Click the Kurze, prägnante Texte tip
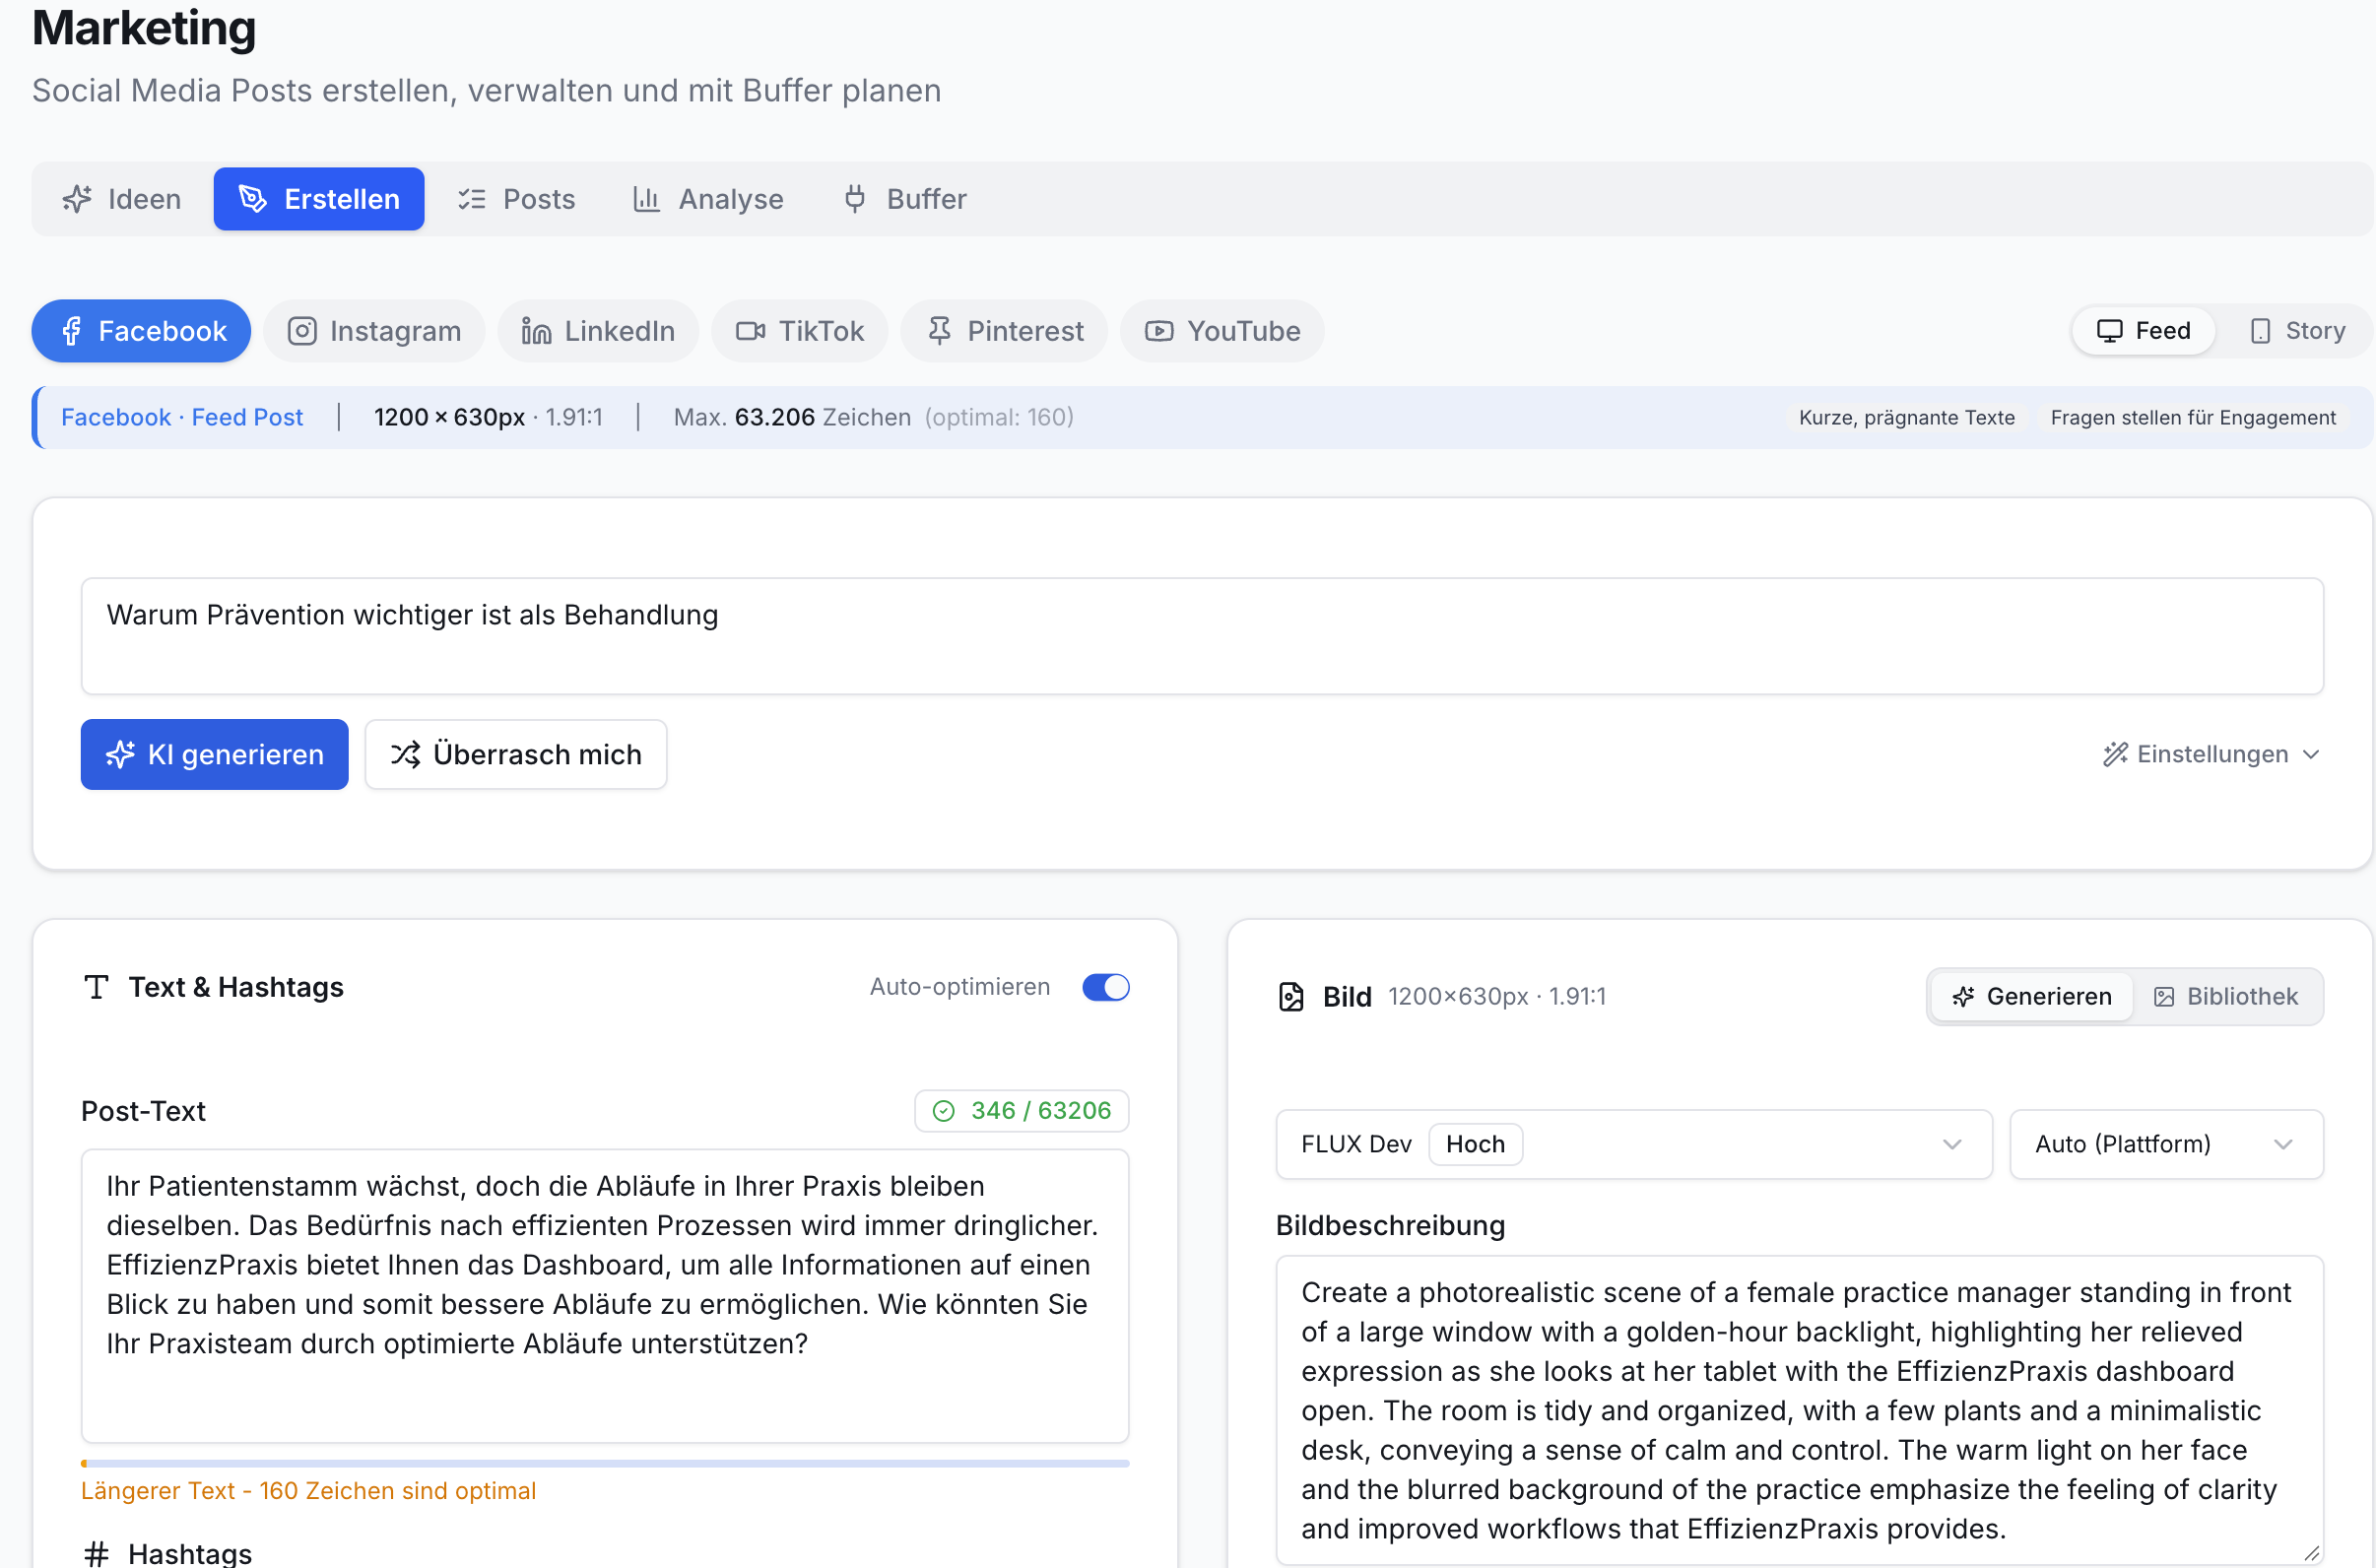This screenshot has width=2376, height=1568. click(1906, 417)
